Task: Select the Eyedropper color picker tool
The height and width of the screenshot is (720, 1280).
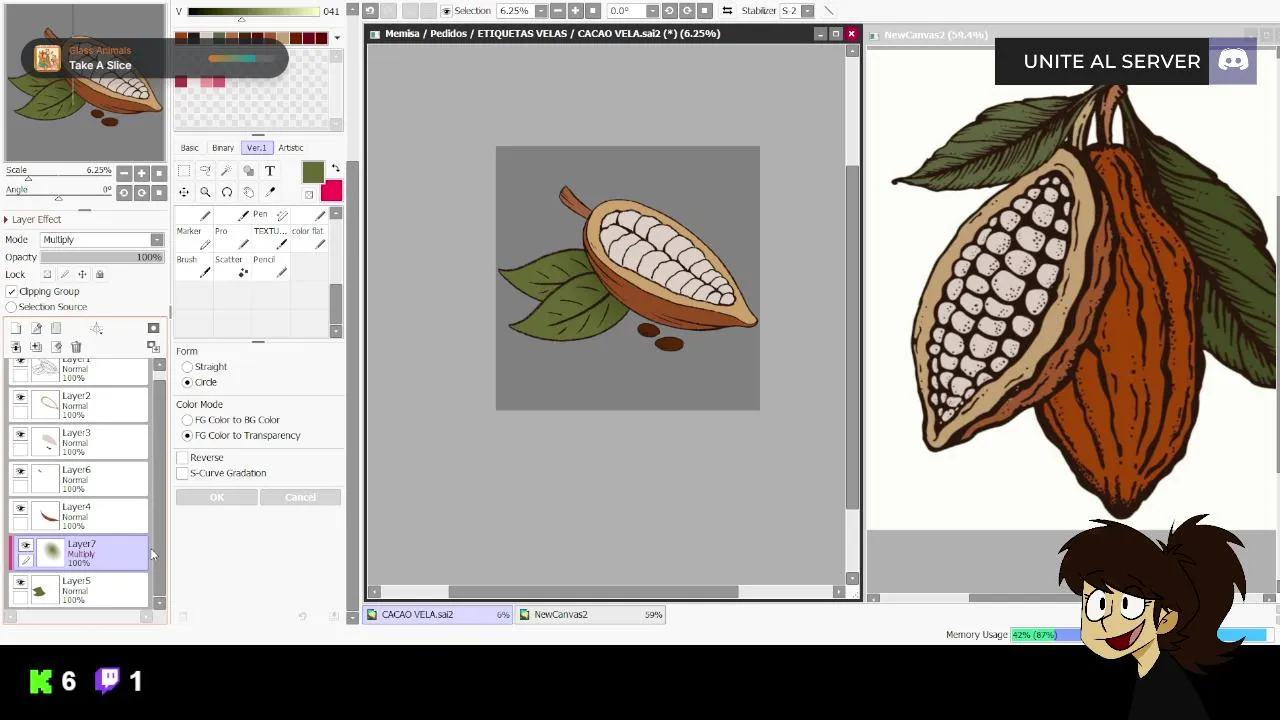Action: pyautogui.click(x=269, y=192)
